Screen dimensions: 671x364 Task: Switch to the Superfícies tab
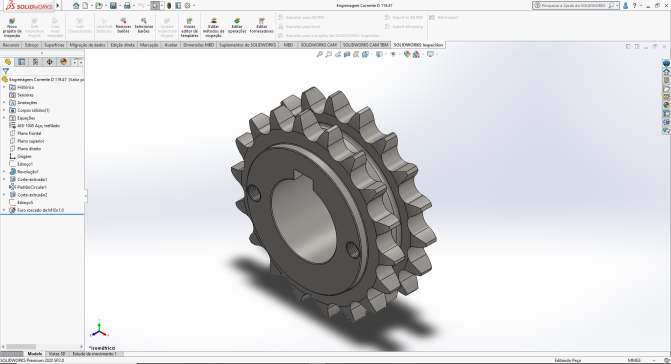coord(54,45)
